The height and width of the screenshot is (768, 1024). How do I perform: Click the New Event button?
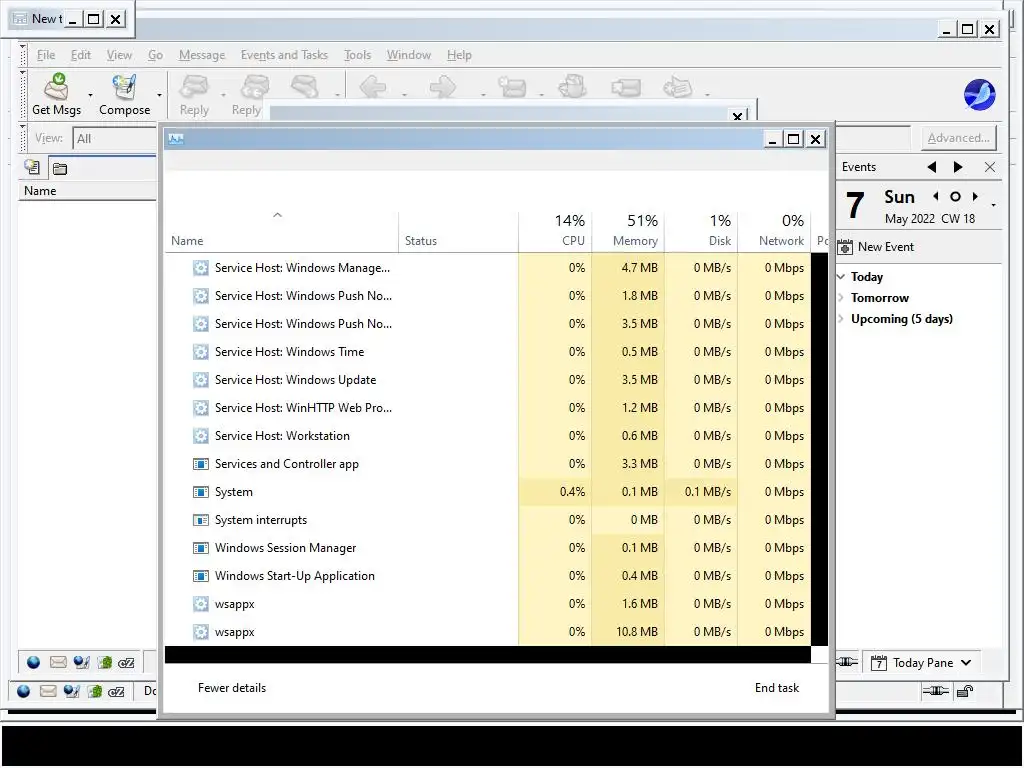click(876, 247)
